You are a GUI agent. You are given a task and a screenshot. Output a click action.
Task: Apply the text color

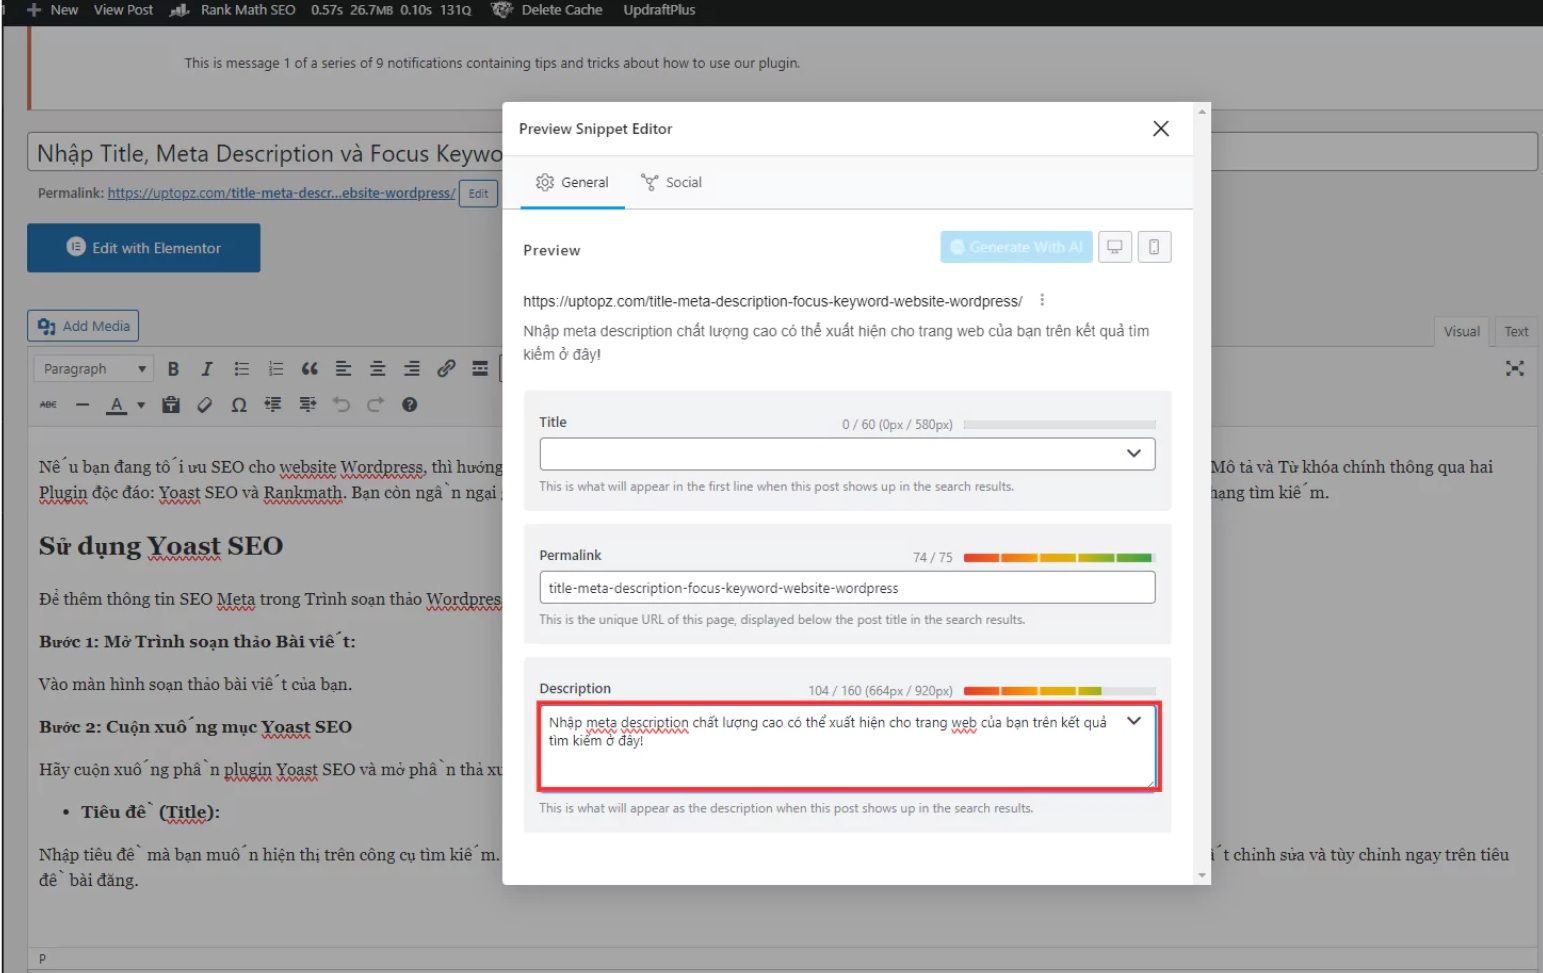(117, 405)
